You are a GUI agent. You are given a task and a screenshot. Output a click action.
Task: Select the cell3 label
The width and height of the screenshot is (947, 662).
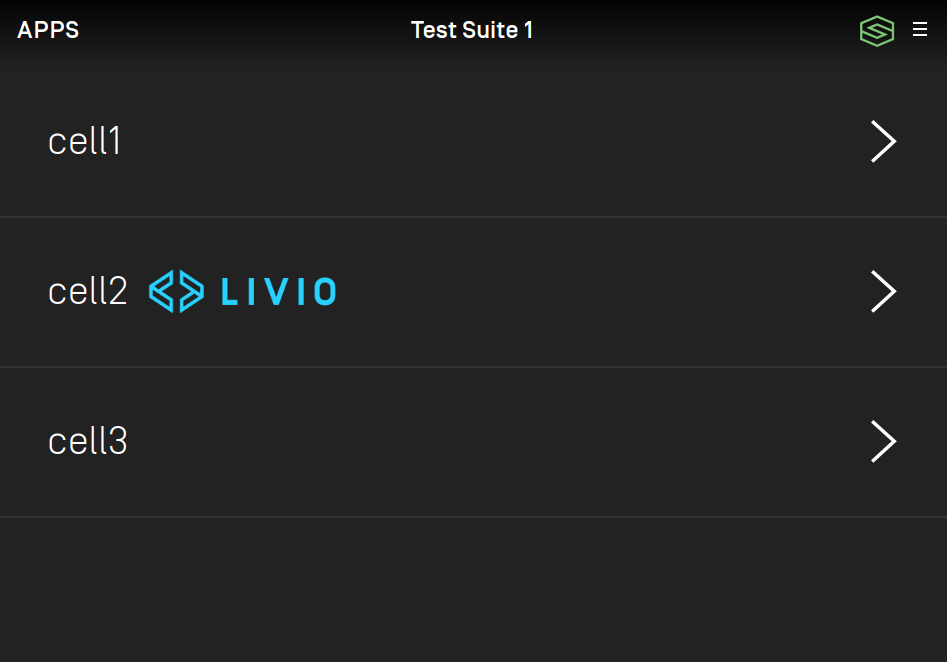88,441
